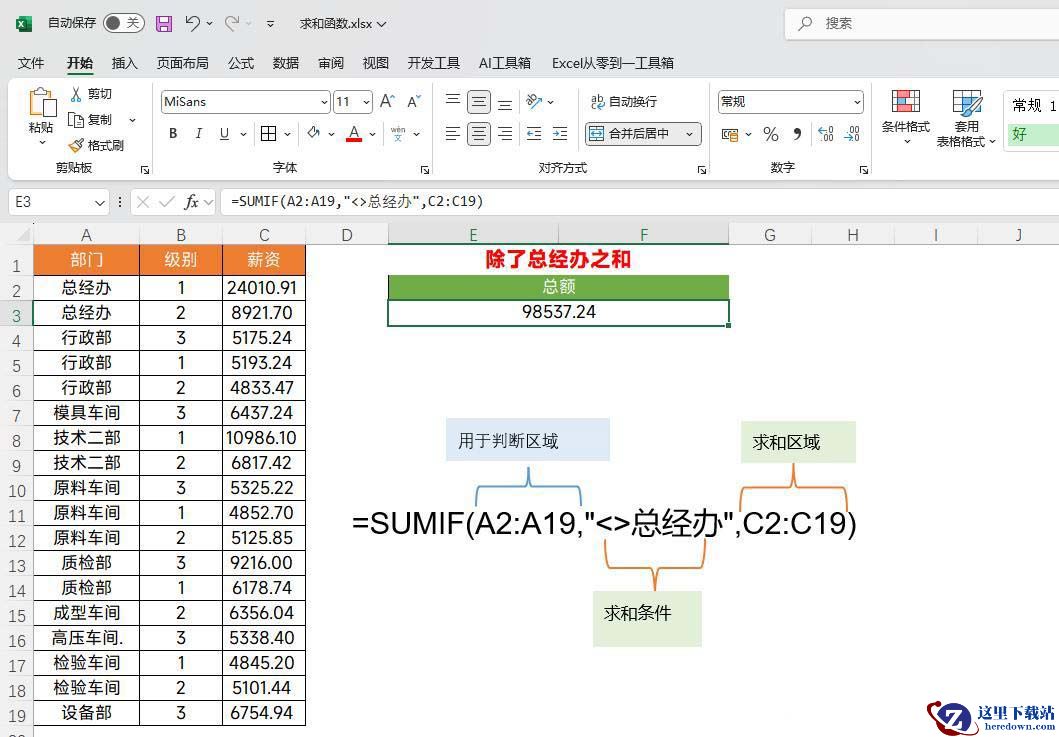Click the Increase Font Size icon
The image size is (1059, 737).
pyautogui.click(x=387, y=102)
